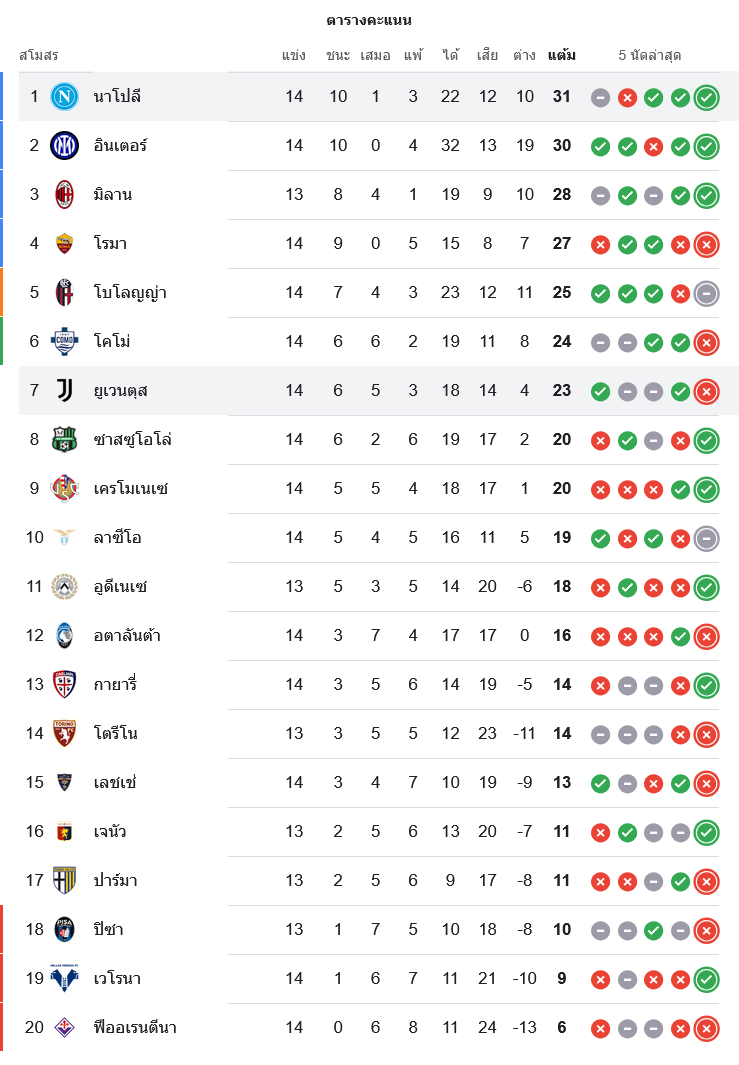Click Bologna's latest match draw icon

pyautogui.click(x=706, y=293)
